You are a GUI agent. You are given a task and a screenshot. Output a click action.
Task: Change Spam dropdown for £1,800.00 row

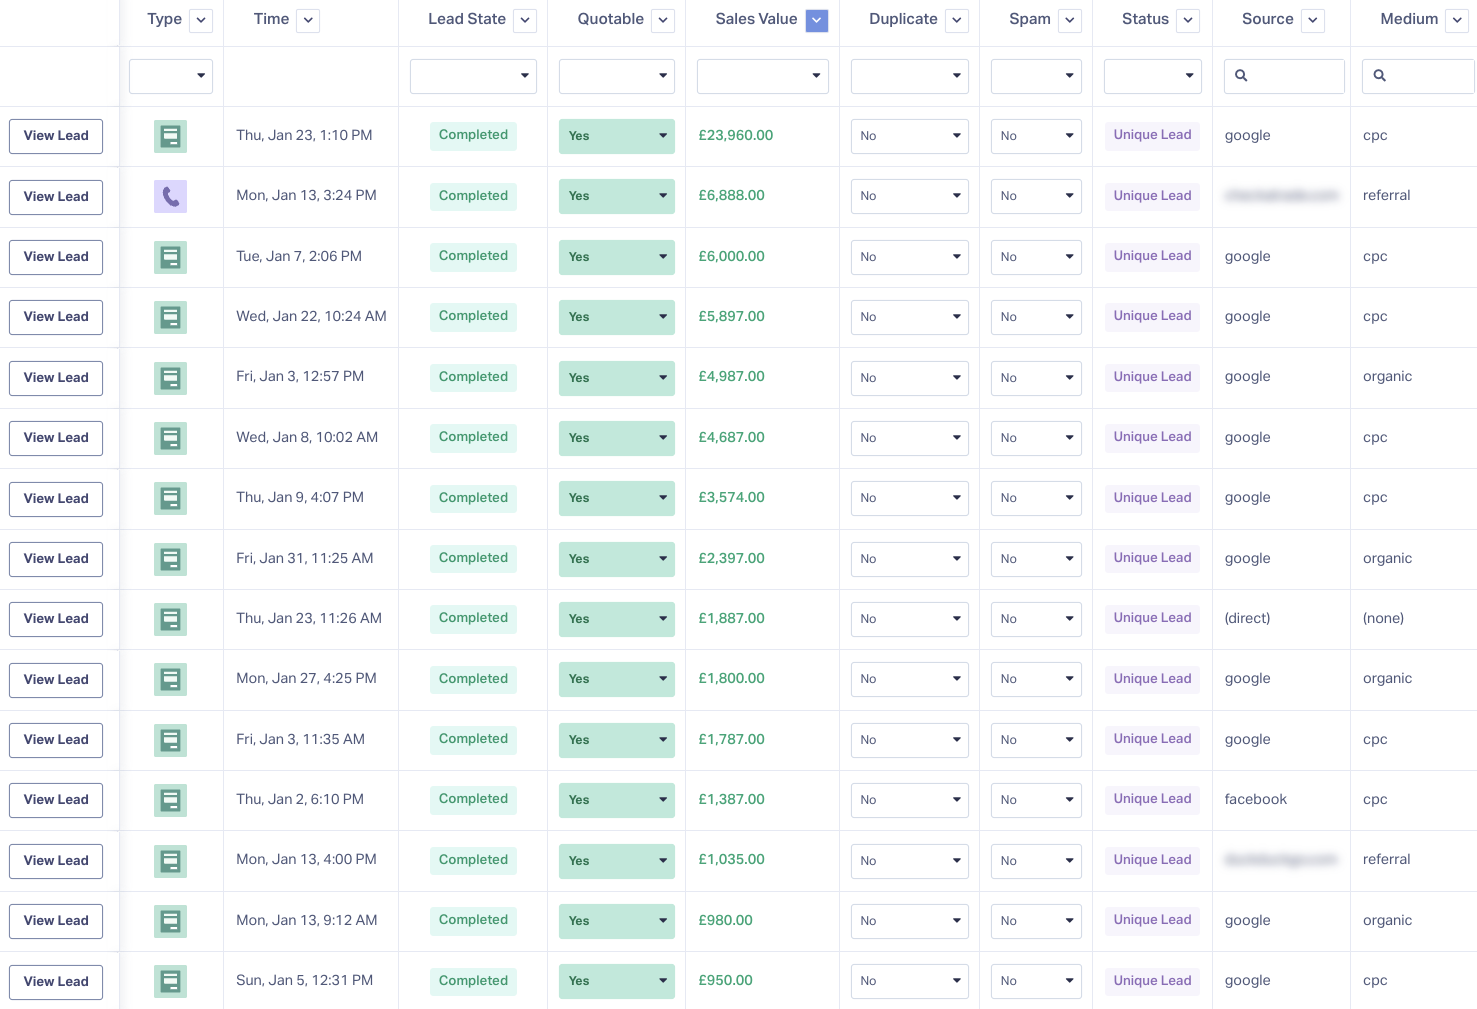coord(1036,679)
